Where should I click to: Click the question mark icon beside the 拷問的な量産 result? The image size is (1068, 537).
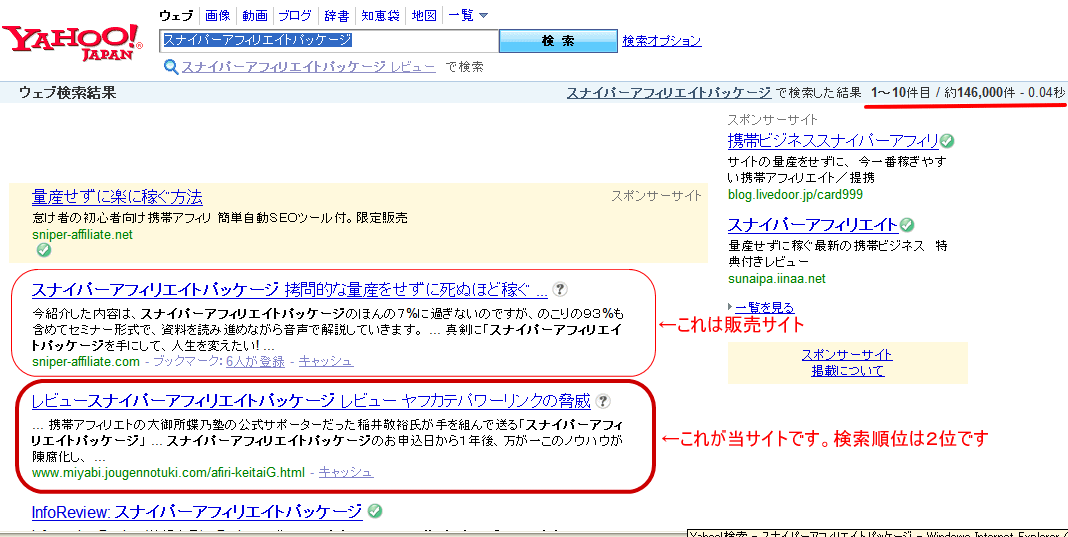coord(559,290)
